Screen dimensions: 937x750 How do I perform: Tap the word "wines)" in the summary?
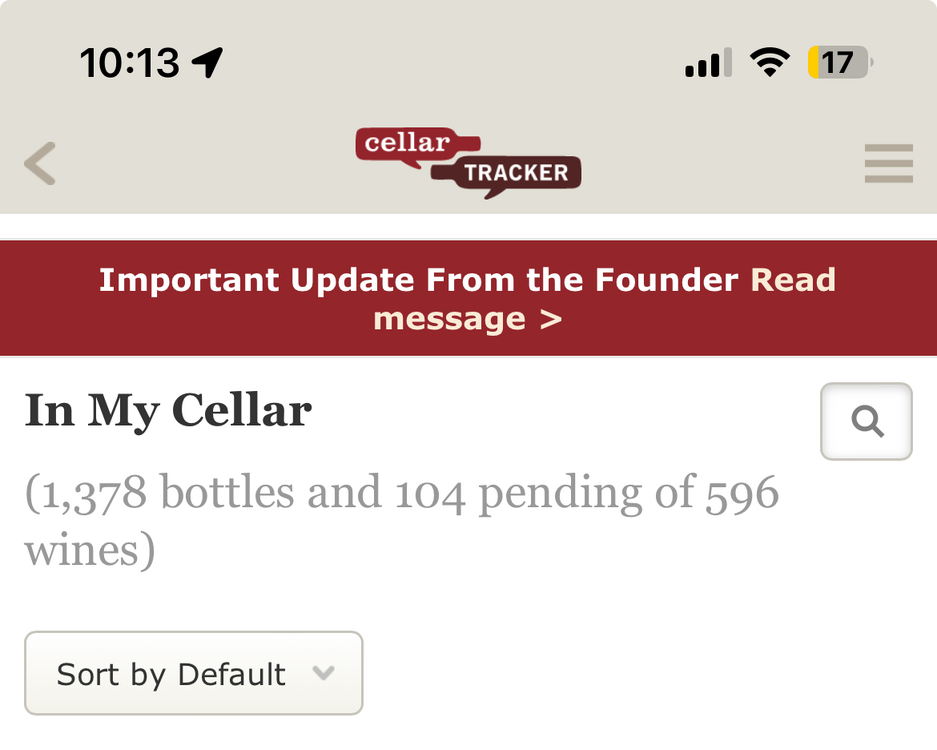(x=90, y=550)
